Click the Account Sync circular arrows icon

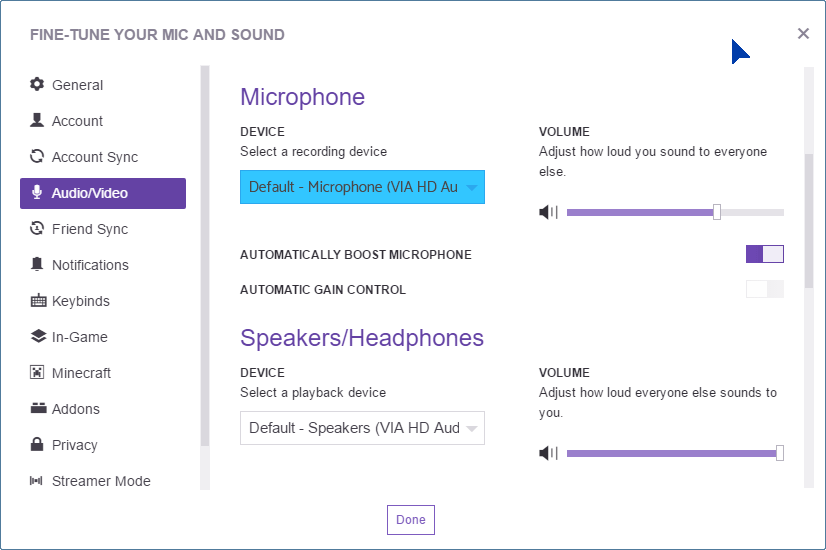pyautogui.click(x=37, y=157)
